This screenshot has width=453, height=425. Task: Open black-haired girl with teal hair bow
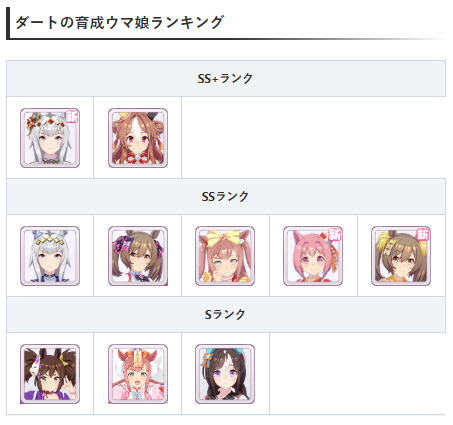coord(225,374)
